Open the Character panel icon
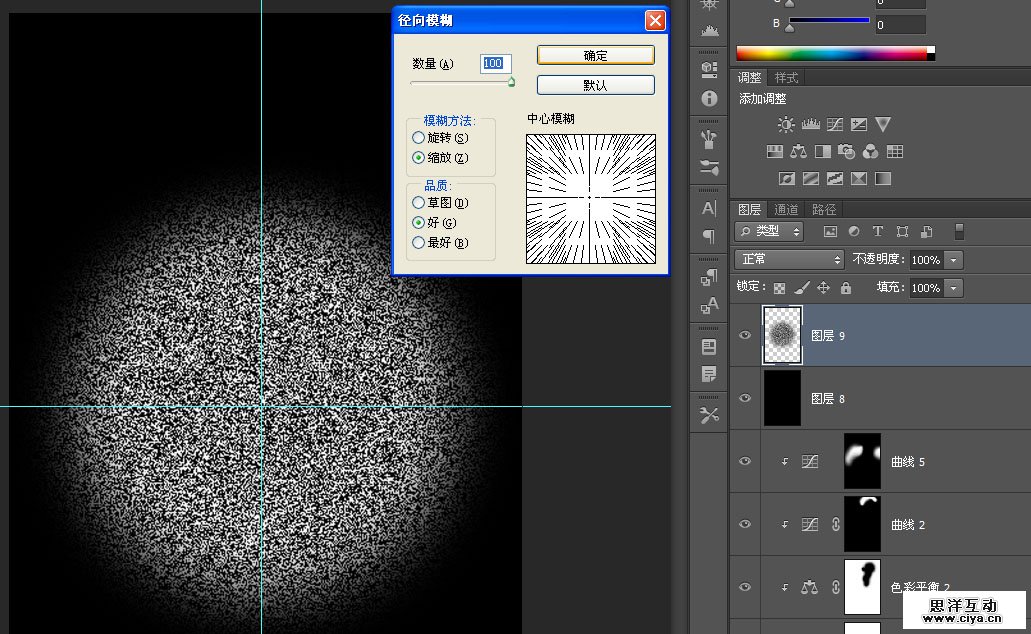This screenshot has width=1031, height=634. tap(710, 208)
